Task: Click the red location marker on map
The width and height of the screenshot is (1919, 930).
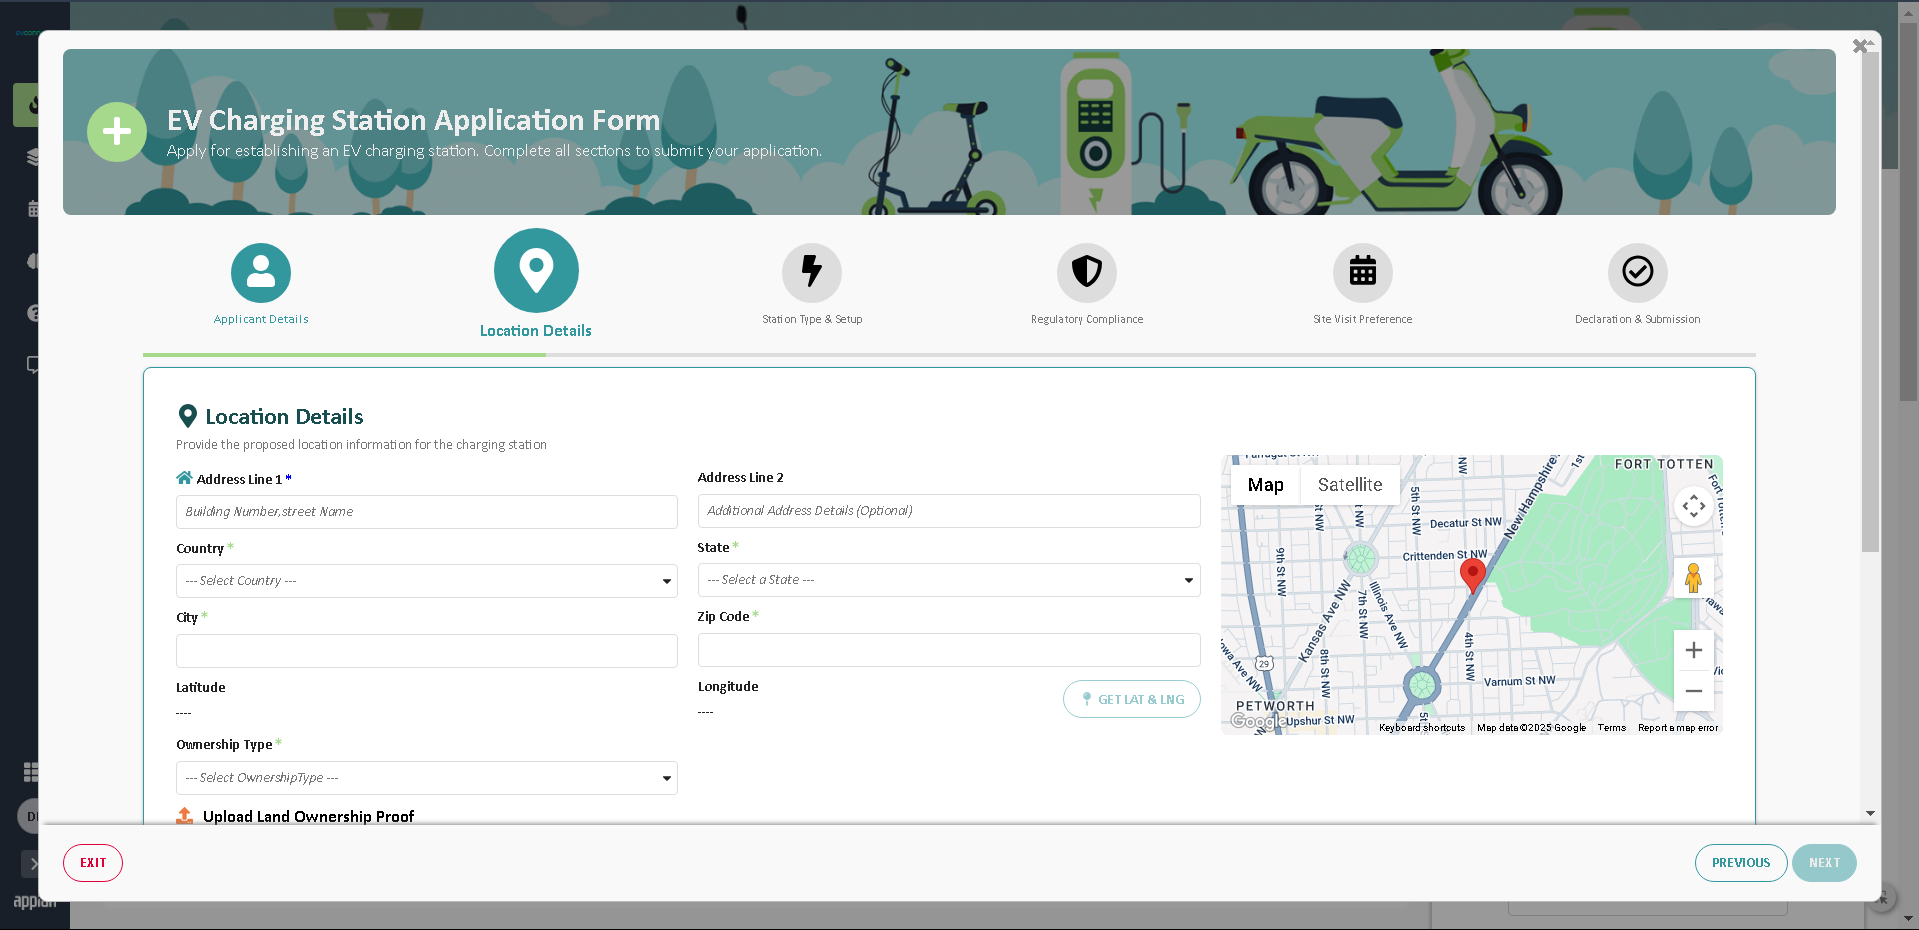Action: point(1472,574)
